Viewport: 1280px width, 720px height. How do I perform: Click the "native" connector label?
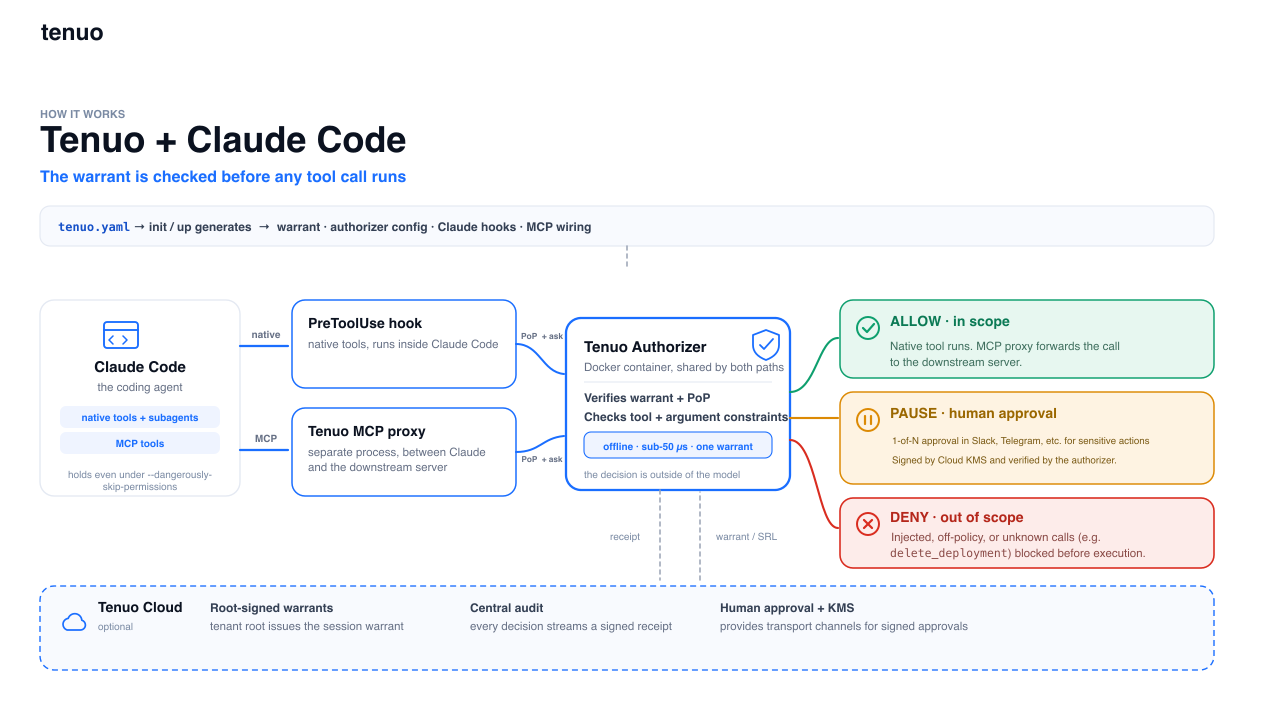click(x=266, y=335)
